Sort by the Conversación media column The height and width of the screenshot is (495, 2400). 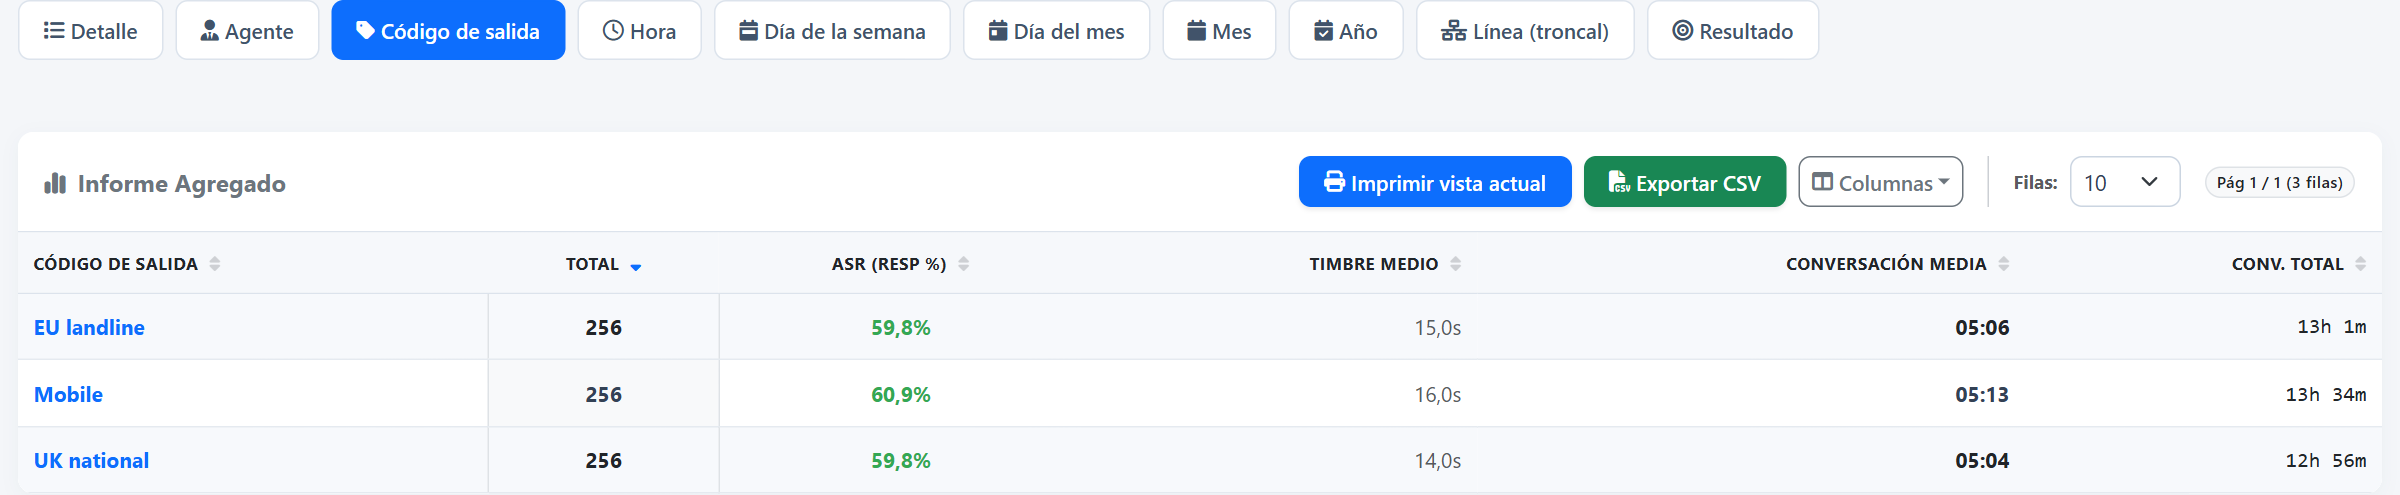[1898, 264]
